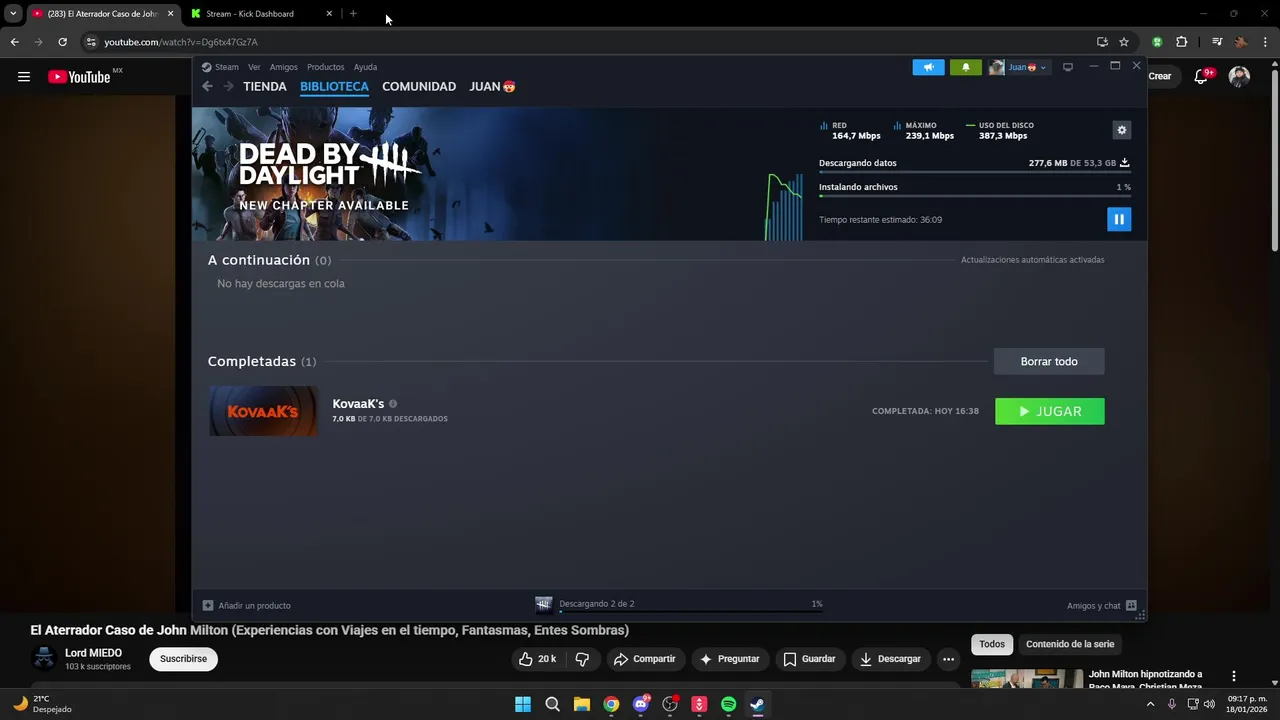
Task: Click Añadir un producto
Action: pyautogui.click(x=247, y=605)
